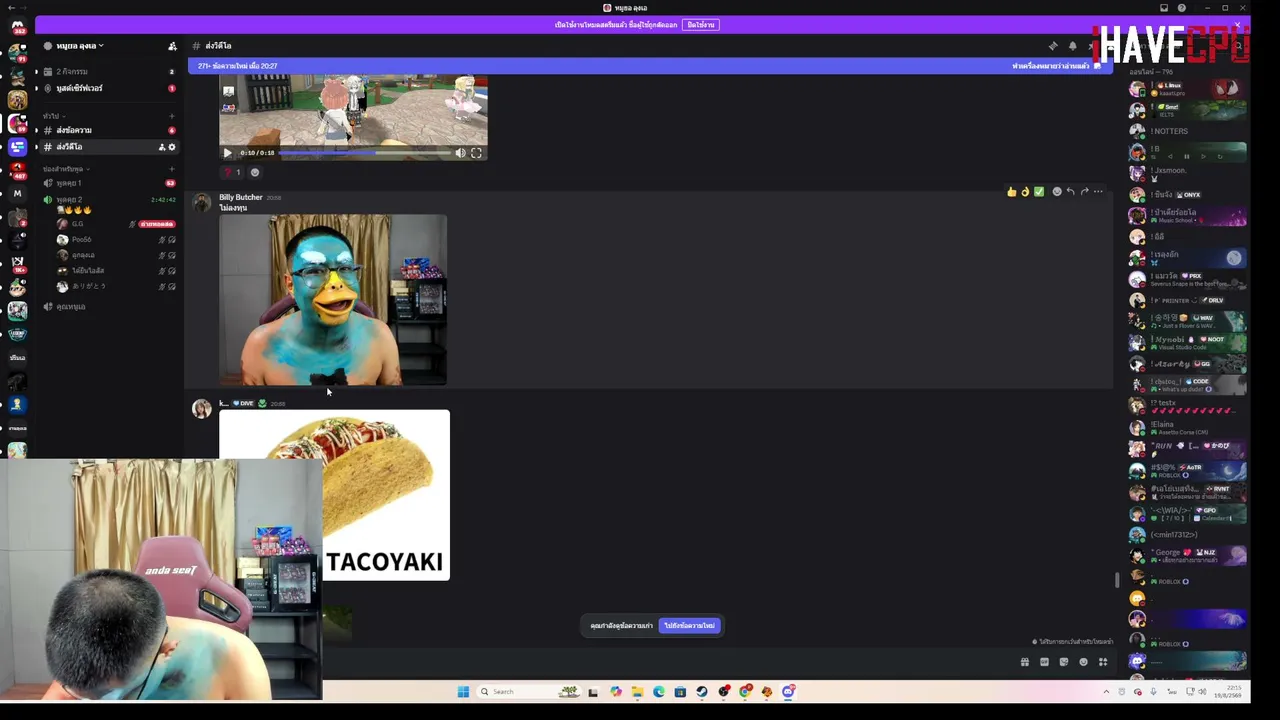Open the server with 91 badge
Screen dimensions: 1280x720
pyautogui.click(x=17, y=52)
